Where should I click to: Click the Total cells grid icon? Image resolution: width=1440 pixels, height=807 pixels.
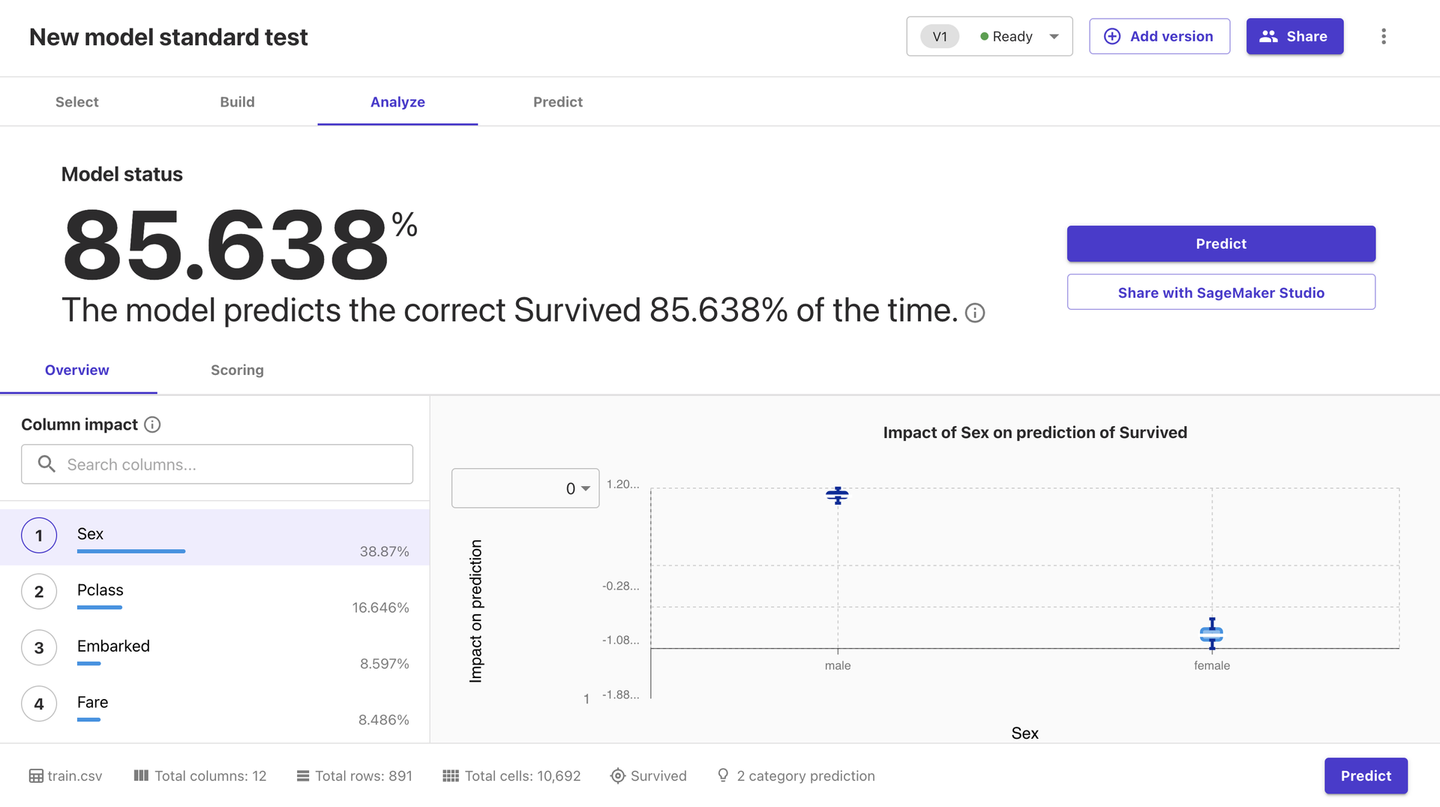tap(450, 776)
